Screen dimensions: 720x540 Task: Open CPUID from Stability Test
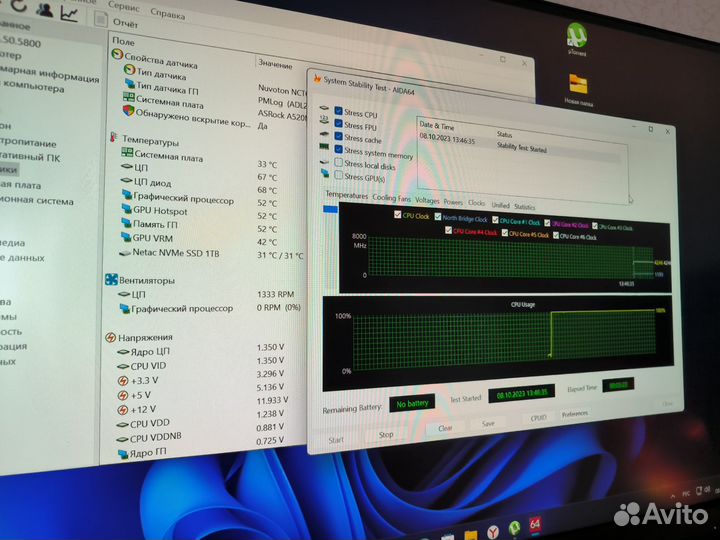point(538,417)
